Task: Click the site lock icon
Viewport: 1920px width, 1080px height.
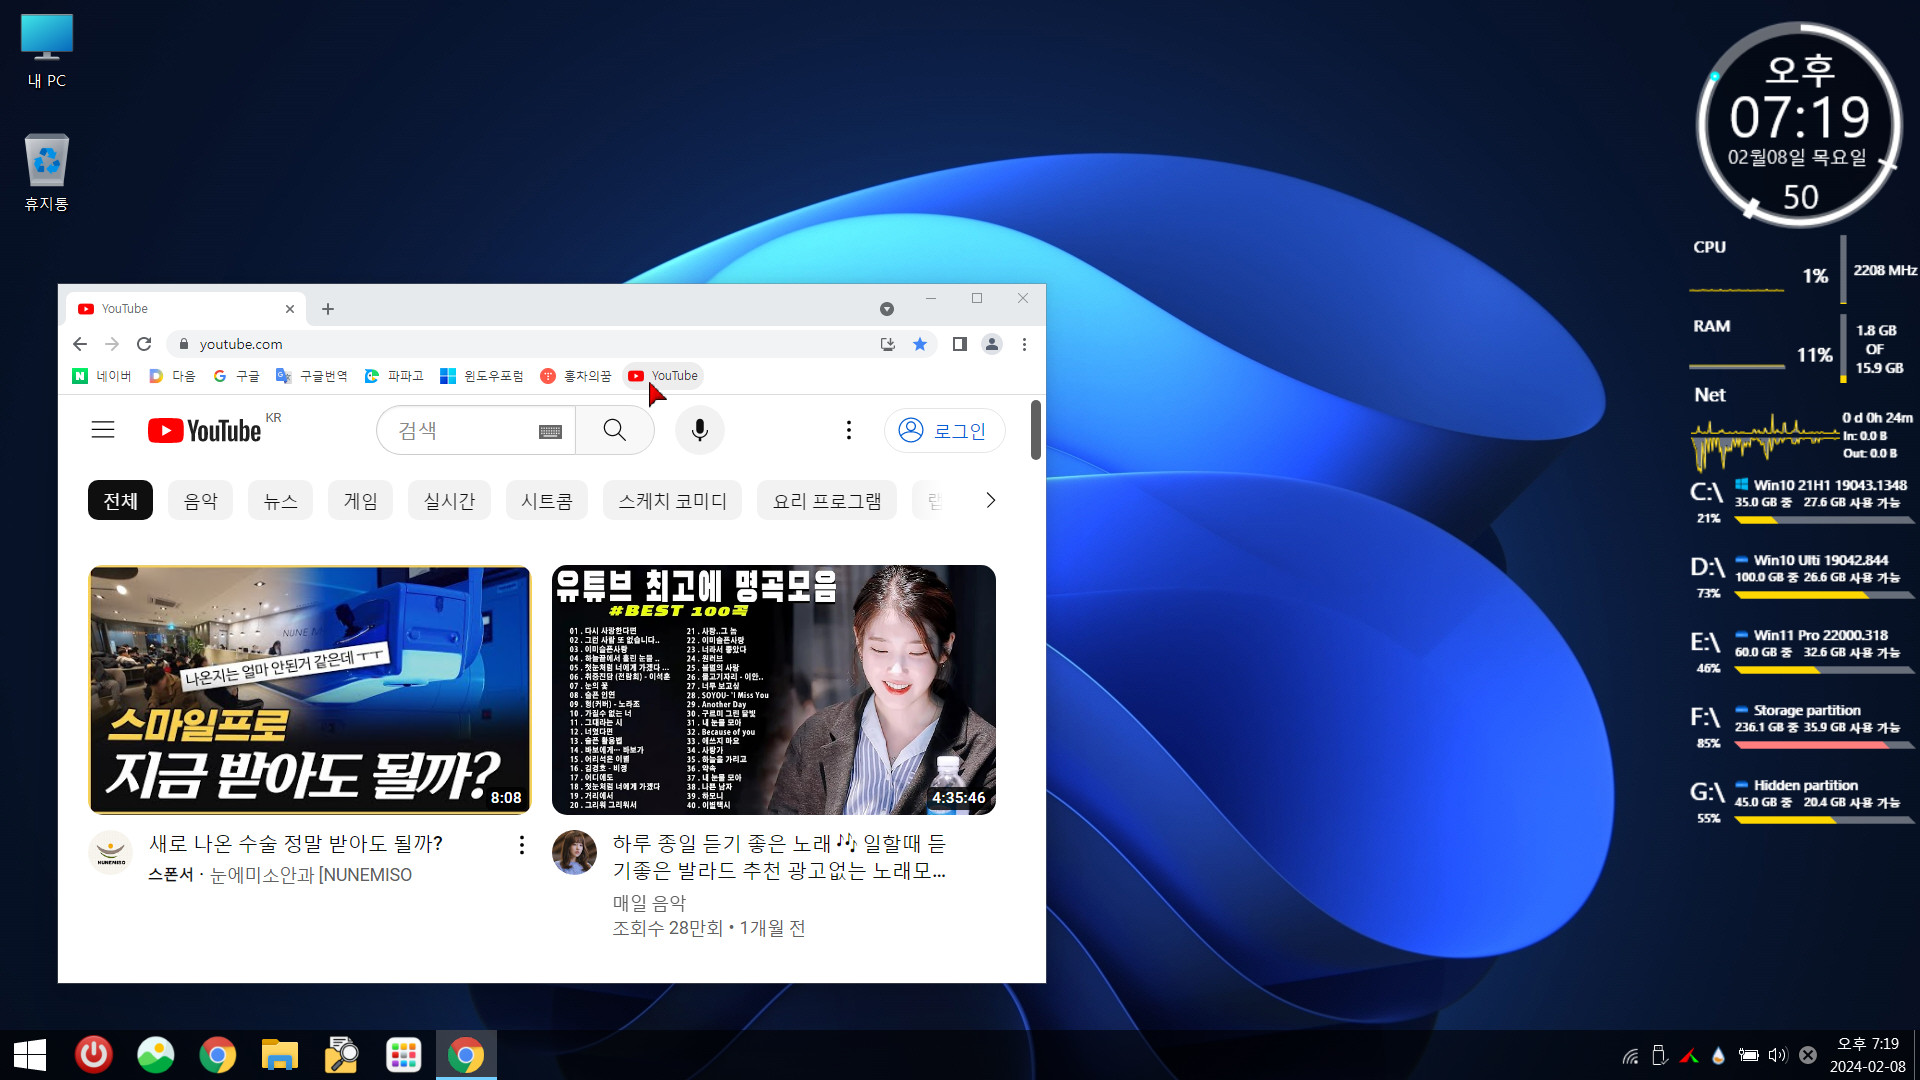Action: coord(183,344)
